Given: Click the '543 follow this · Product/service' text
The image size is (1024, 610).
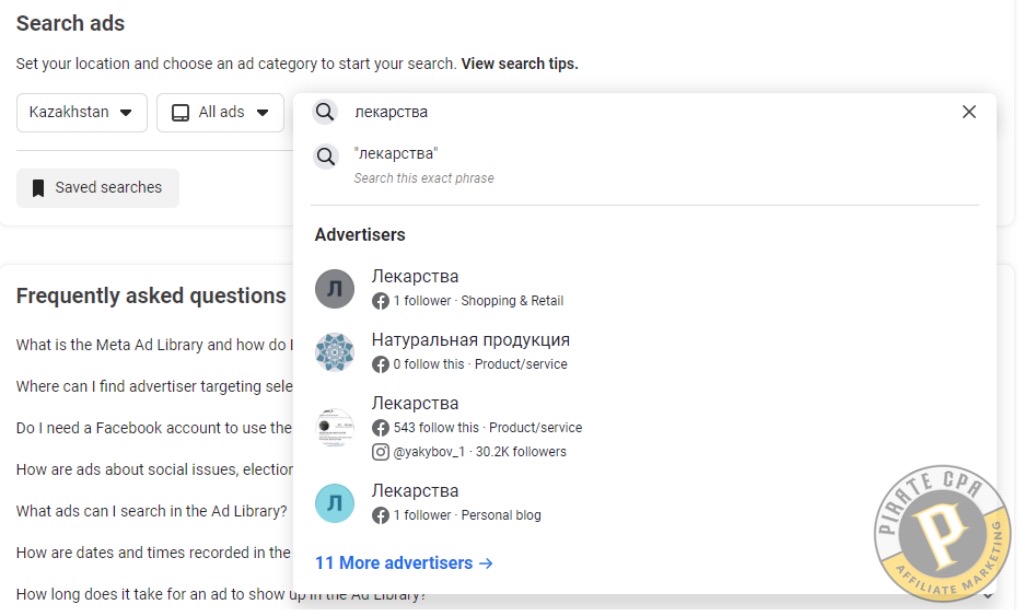Looking at the screenshot, I should [487, 428].
